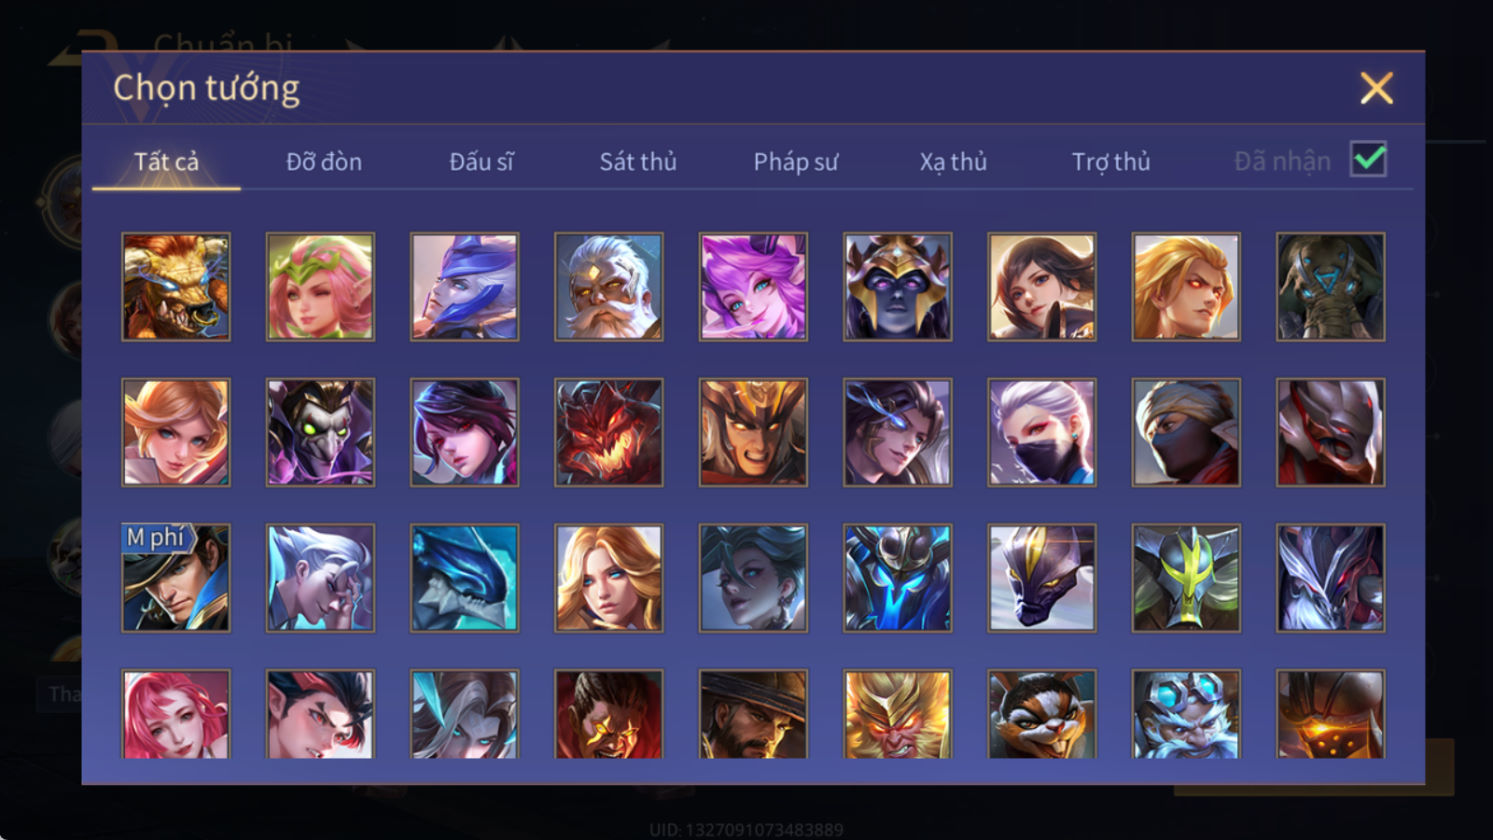Switch to the Xạ thủ tab
Screen dimensions: 1493x840
click(x=953, y=161)
